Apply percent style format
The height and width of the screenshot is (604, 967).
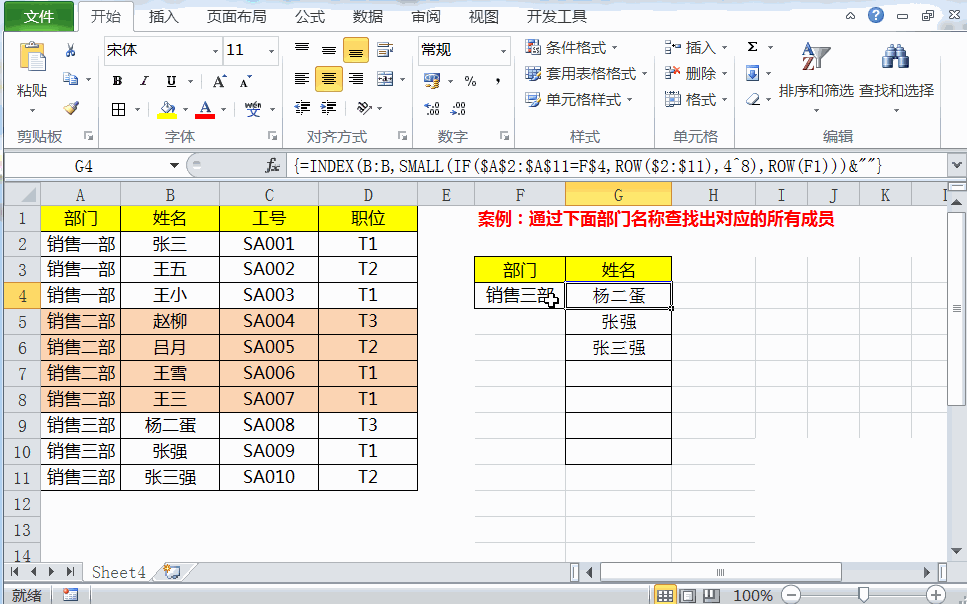click(x=471, y=81)
